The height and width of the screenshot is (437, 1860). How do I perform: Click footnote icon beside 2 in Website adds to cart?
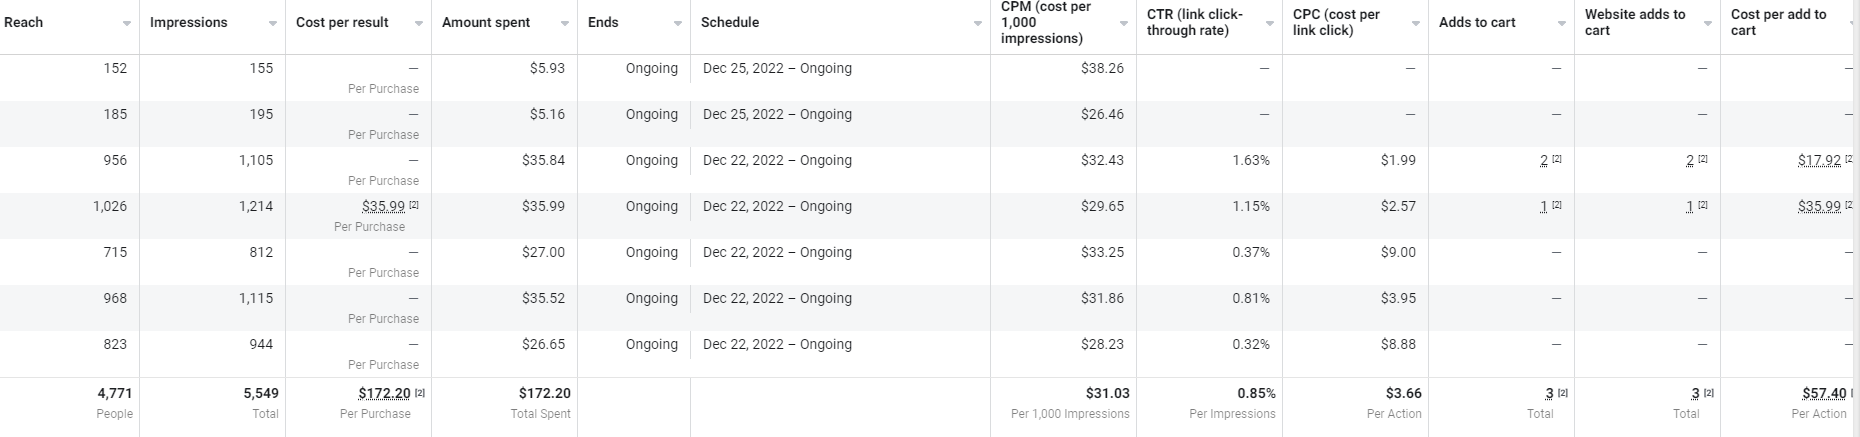pos(1704,160)
